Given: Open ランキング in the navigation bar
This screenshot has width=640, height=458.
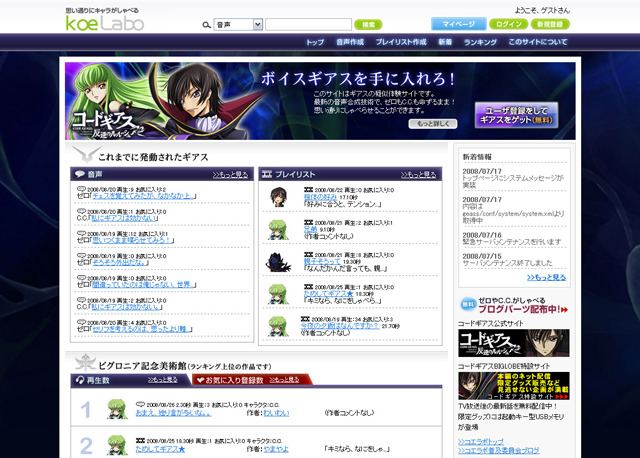Looking at the screenshot, I should (x=480, y=42).
